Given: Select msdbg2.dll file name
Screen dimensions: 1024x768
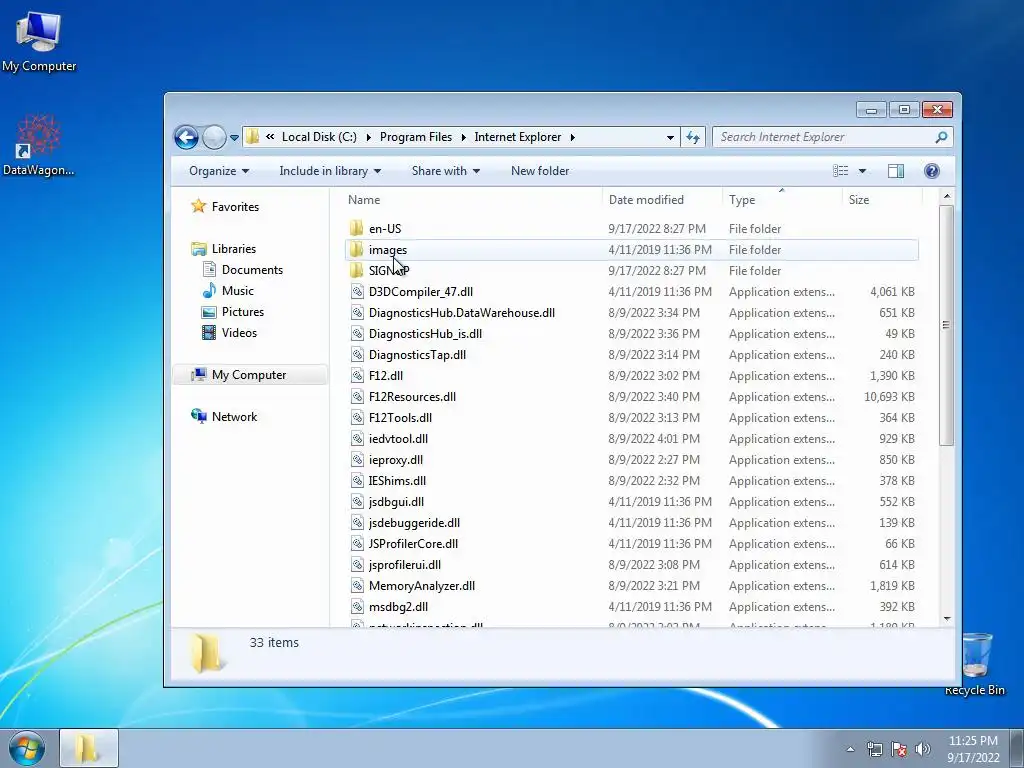Looking at the screenshot, I should point(398,607).
